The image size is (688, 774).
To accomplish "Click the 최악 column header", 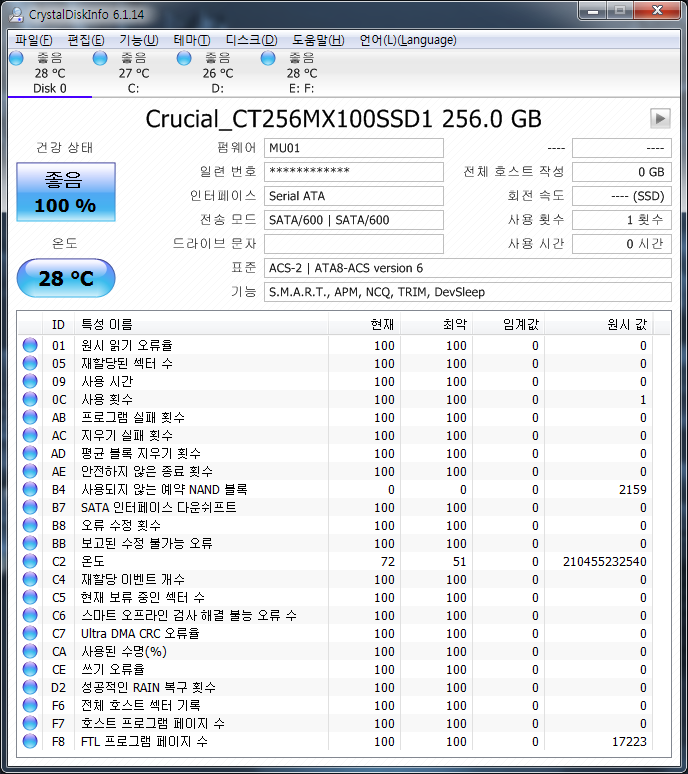I will click(436, 324).
